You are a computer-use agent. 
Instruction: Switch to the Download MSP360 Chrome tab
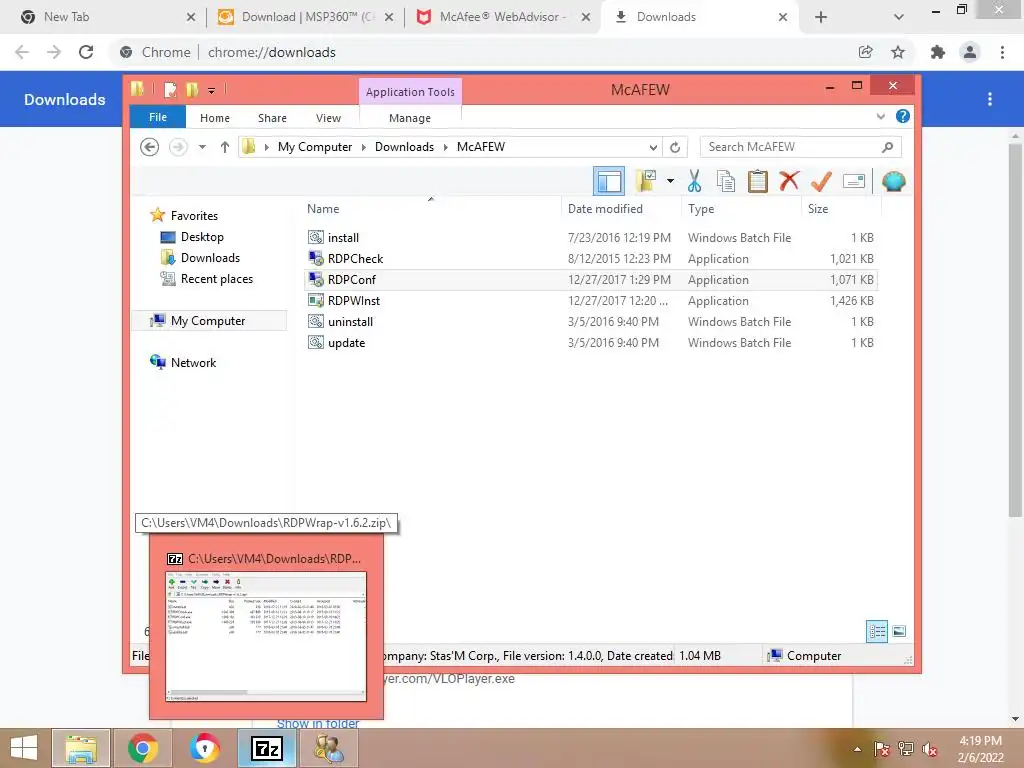[306, 17]
